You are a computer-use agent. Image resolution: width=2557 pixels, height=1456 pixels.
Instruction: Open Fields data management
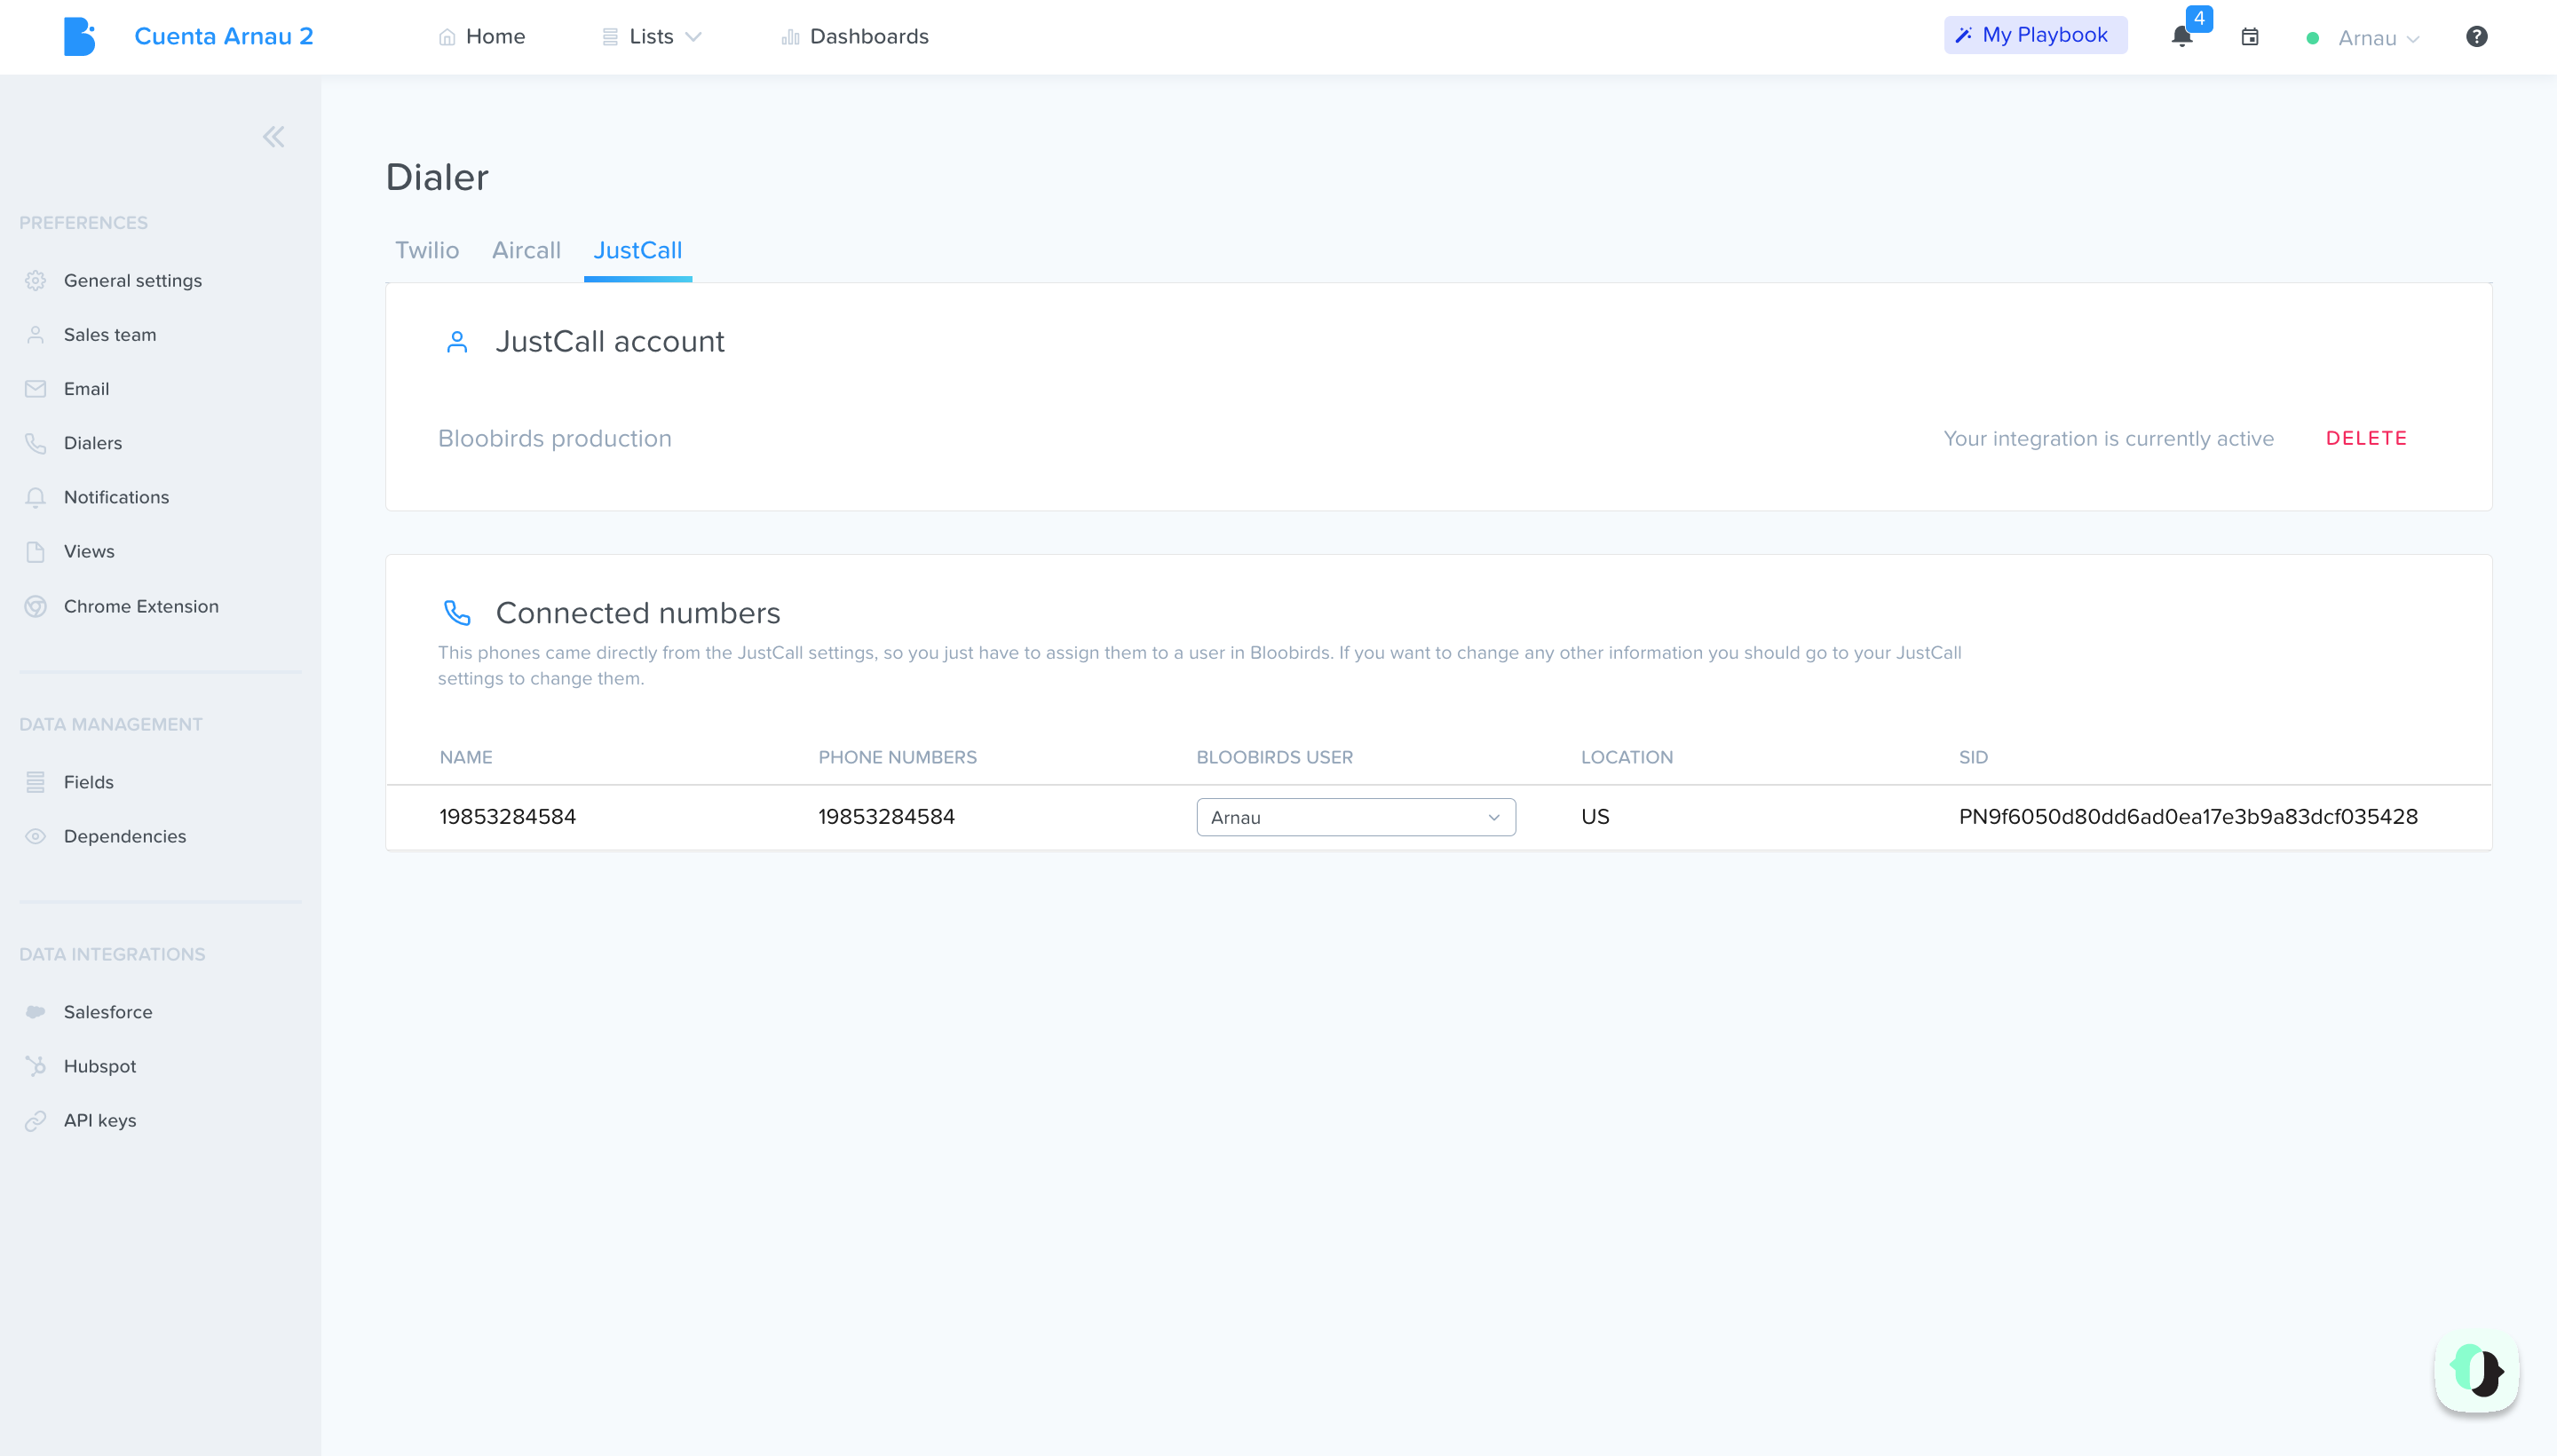tap(88, 782)
